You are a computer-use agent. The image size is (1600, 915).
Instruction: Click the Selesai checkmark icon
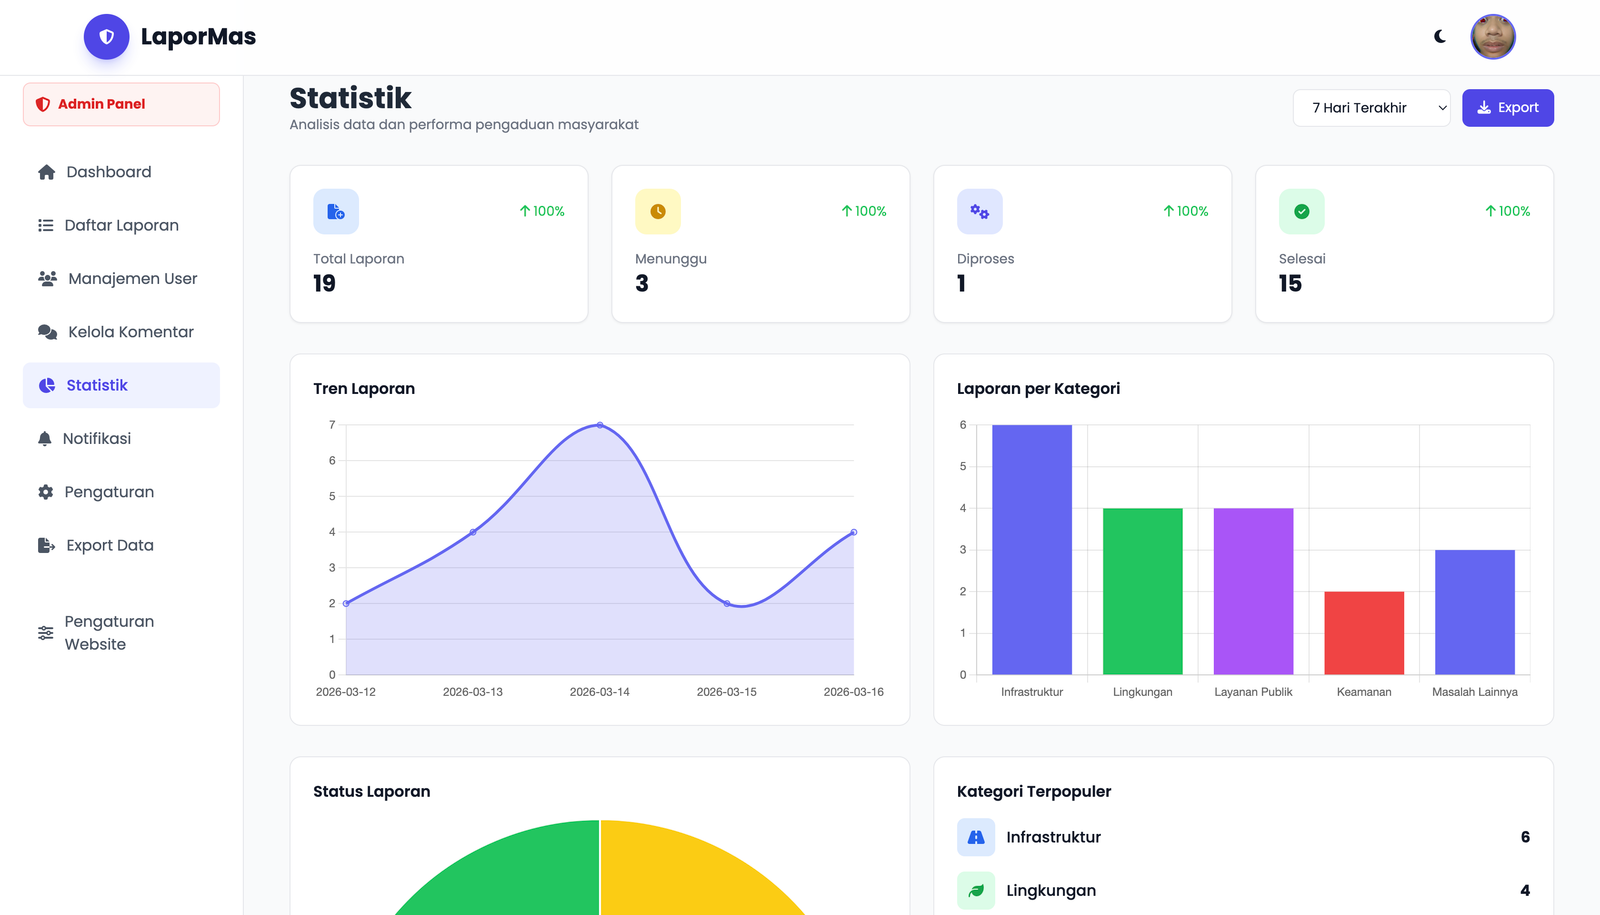tap(1302, 212)
